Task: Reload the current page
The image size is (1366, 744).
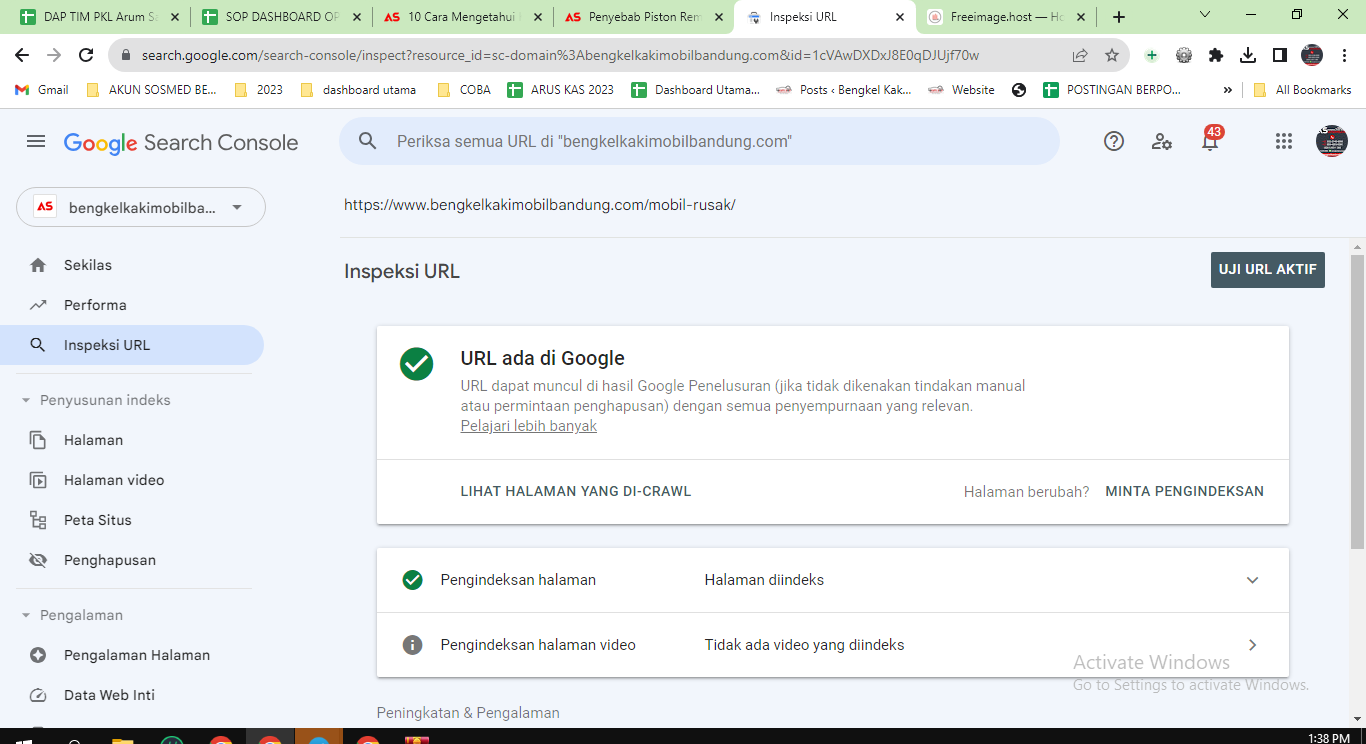Action: coord(86,56)
